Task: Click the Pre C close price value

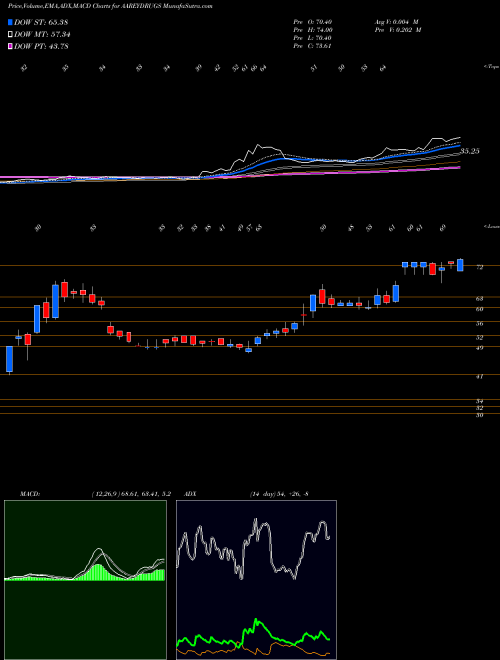Action: pyautogui.click(x=324, y=46)
